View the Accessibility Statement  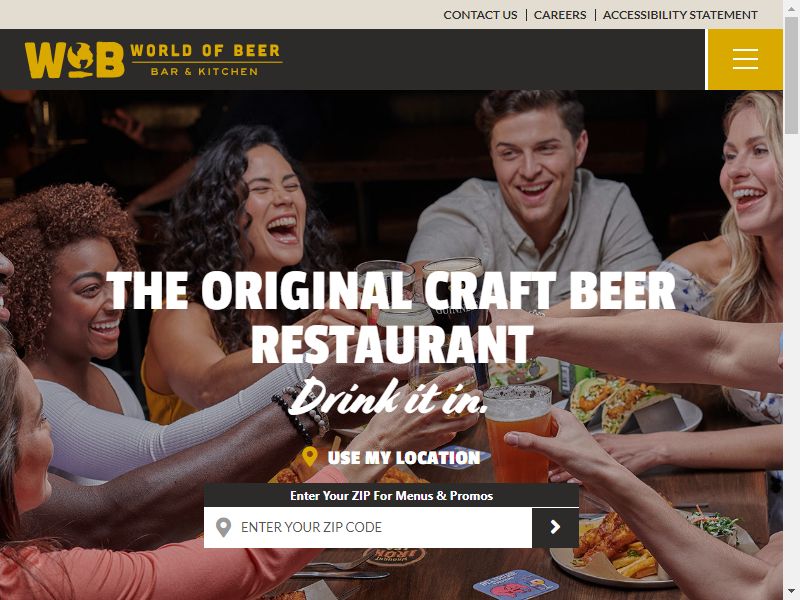click(x=680, y=15)
